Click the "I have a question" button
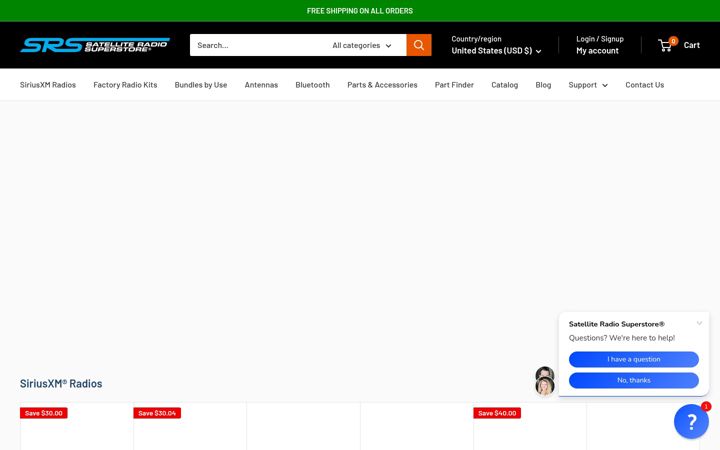This screenshot has height=450, width=720. 634,359
